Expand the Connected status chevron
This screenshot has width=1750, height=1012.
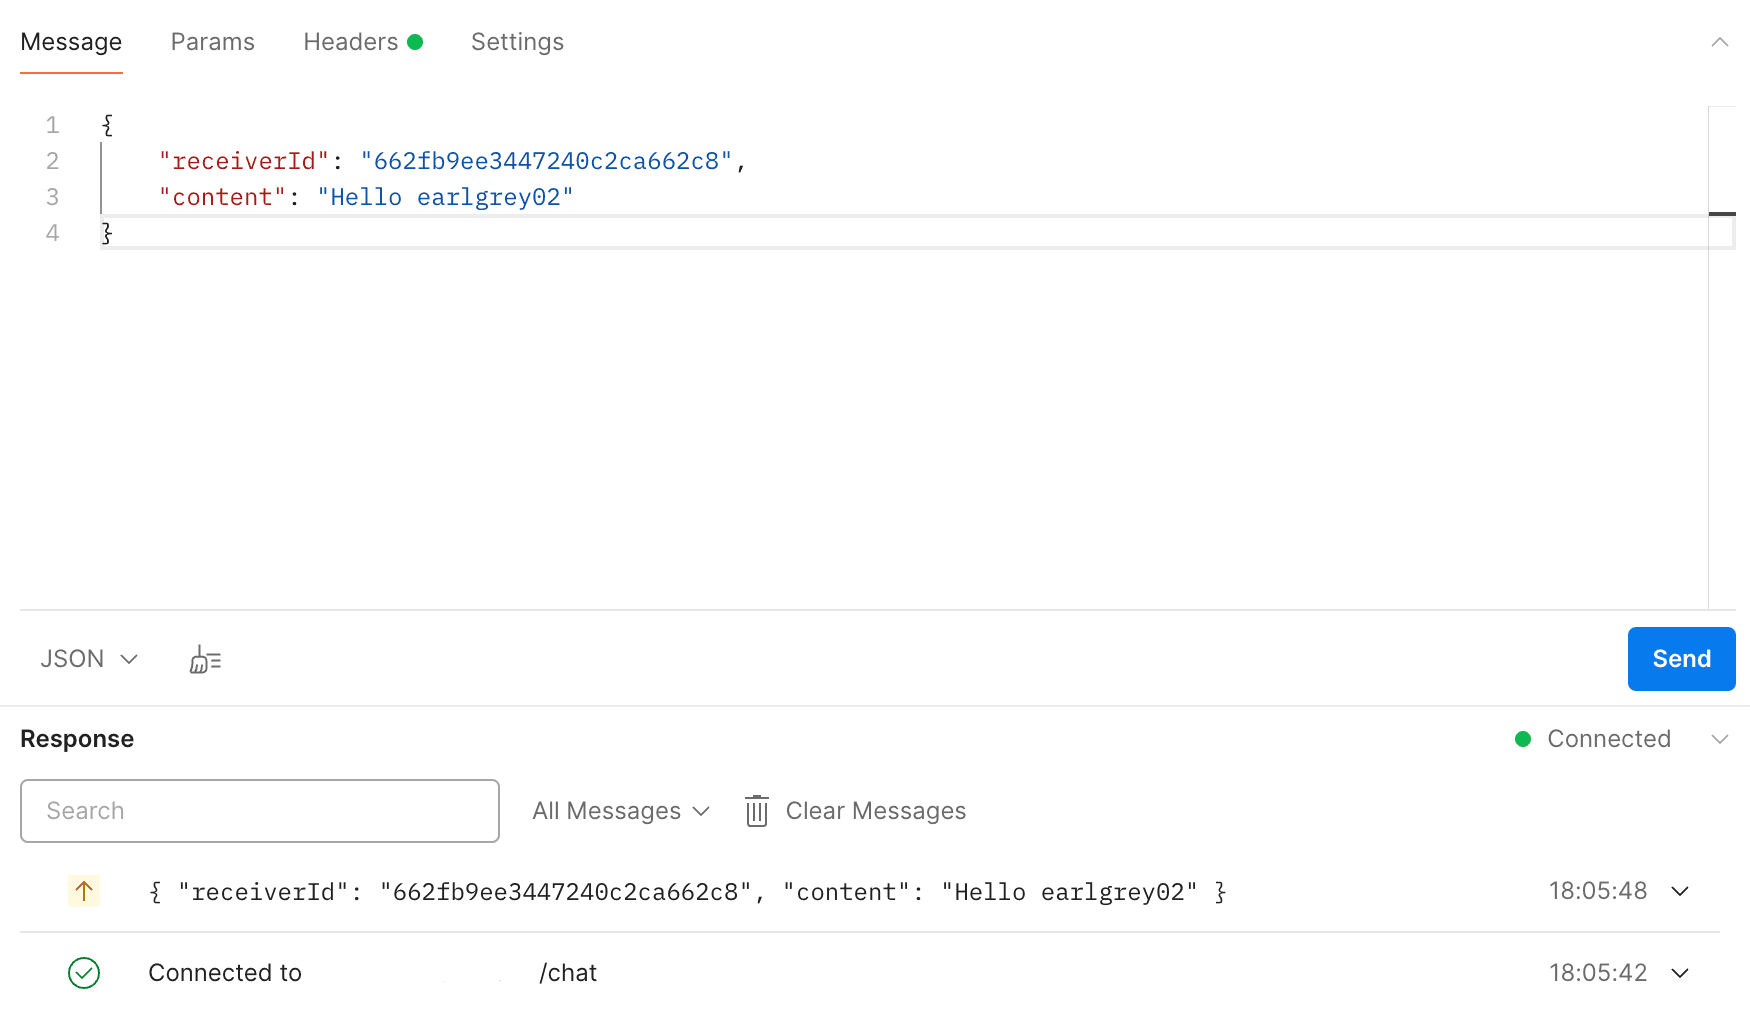[1720, 739]
